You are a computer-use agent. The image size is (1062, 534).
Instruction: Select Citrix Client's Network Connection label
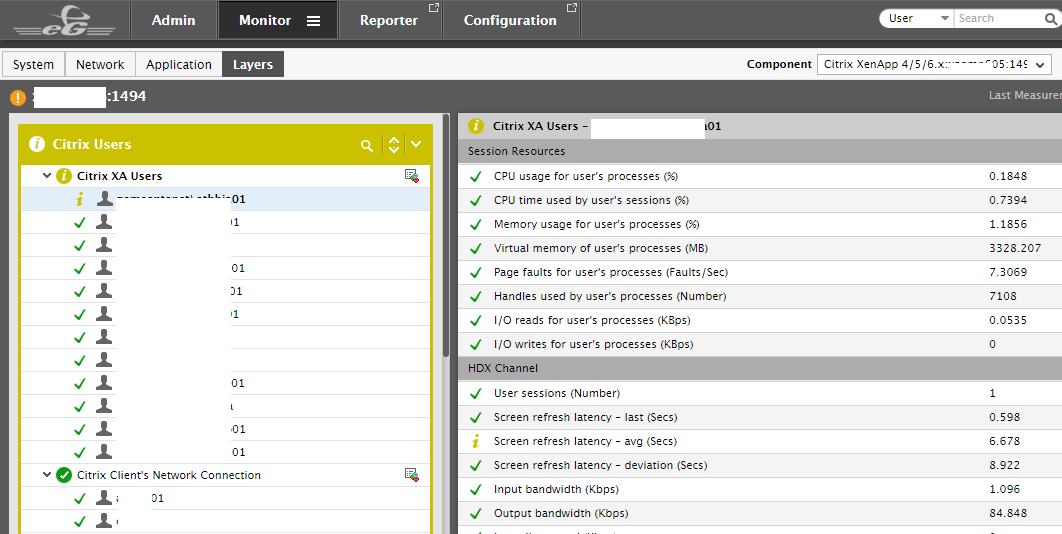point(169,475)
